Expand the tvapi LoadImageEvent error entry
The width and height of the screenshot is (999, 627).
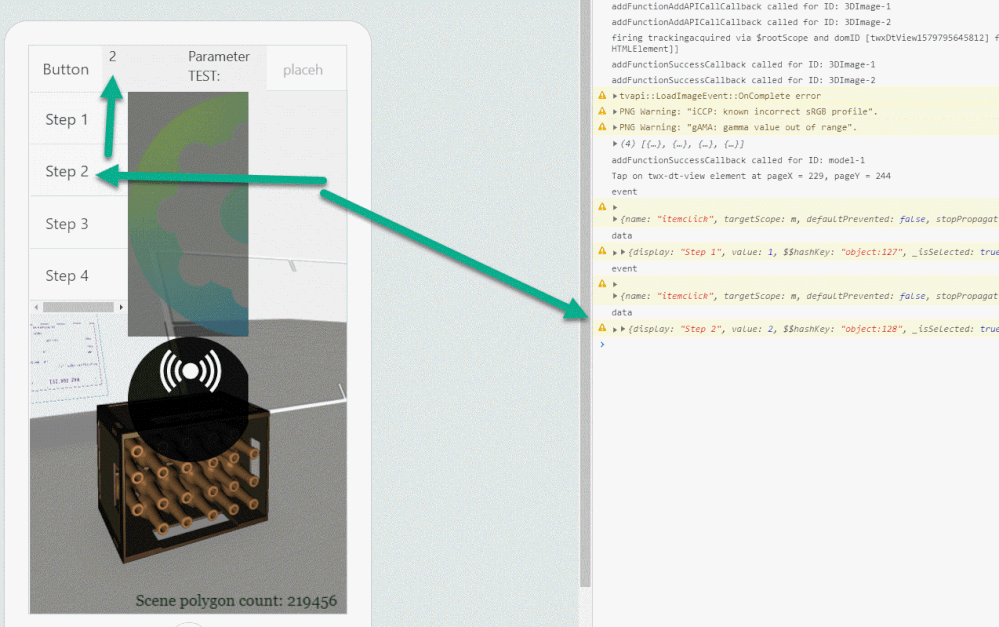click(615, 96)
